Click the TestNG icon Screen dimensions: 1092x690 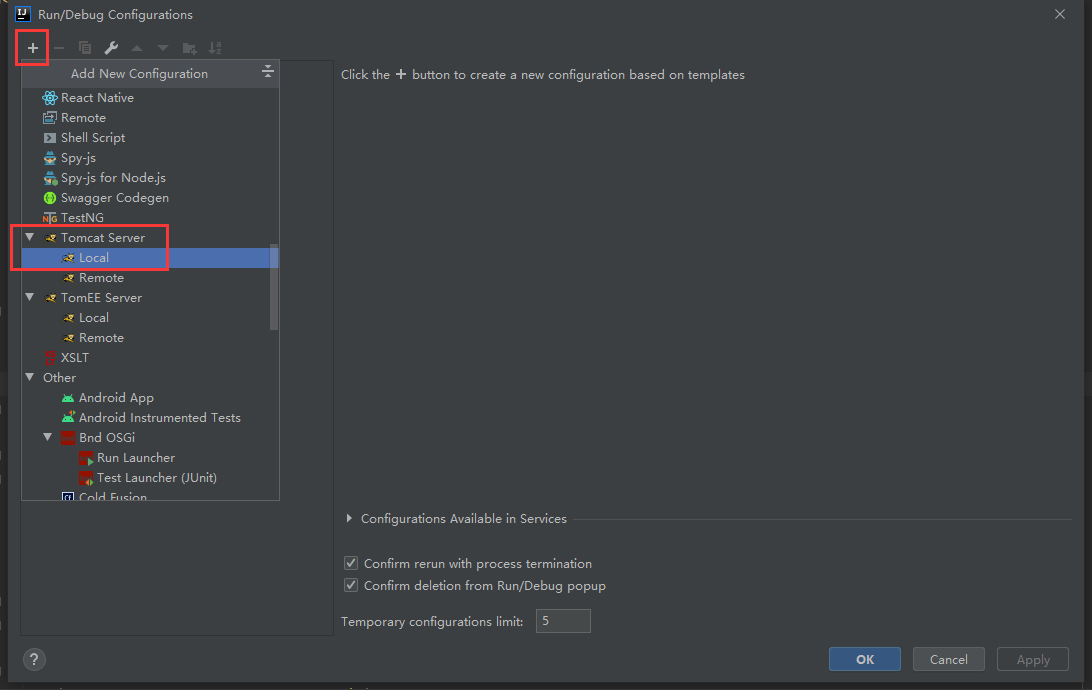point(49,218)
